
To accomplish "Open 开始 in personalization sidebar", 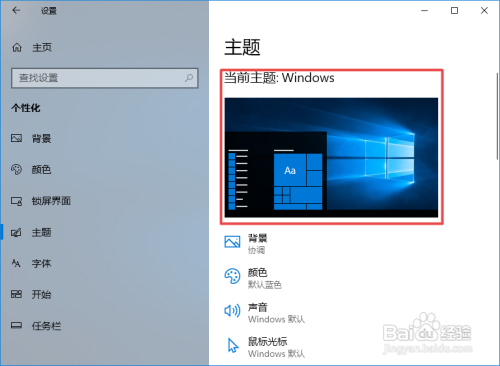I will 41,294.
